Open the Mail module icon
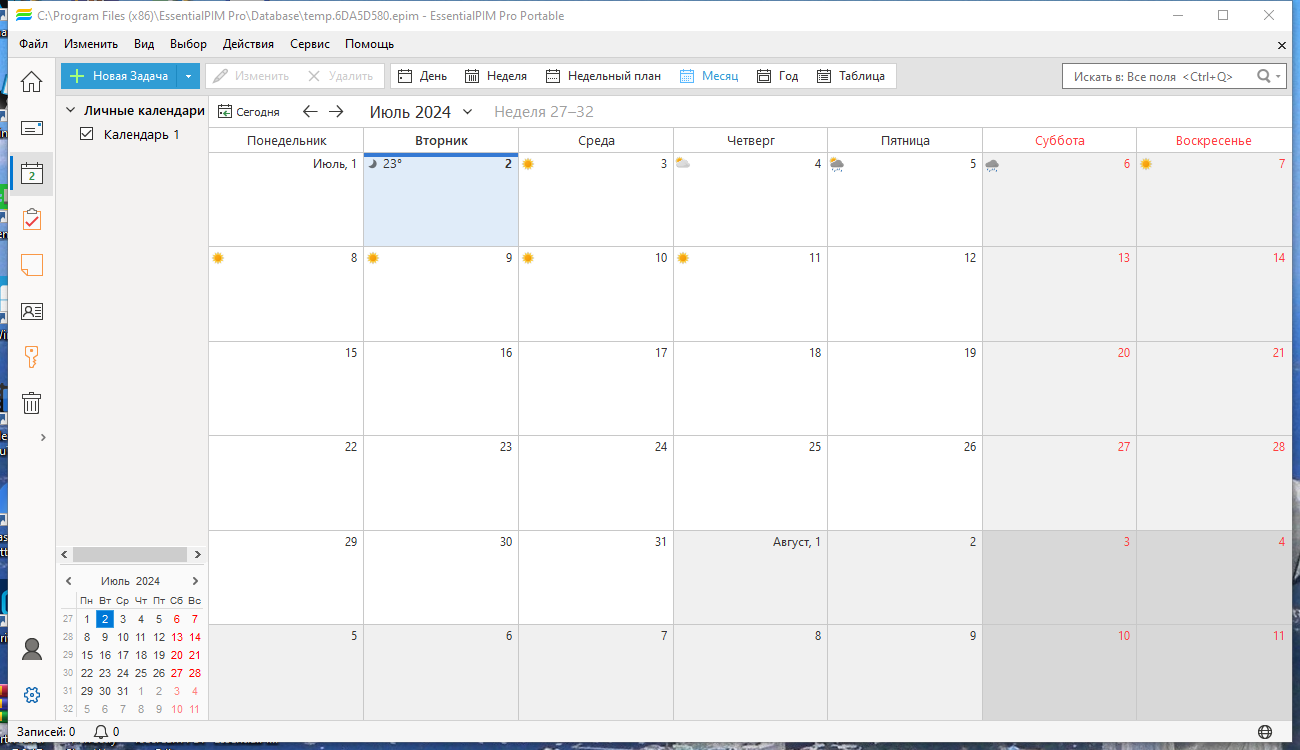The height and width of the screenshot is (750, 1300). [x=32, y=128]
